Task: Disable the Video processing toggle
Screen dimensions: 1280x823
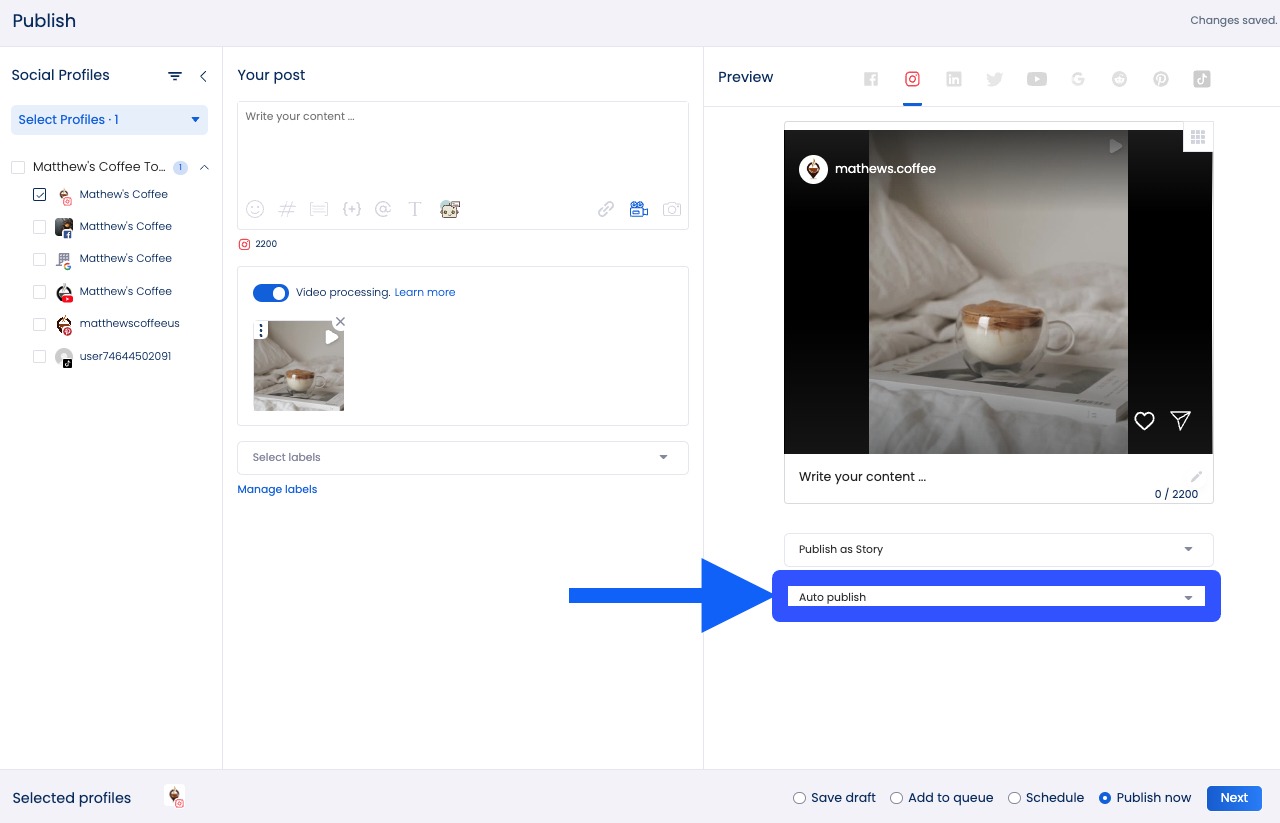Action: tap(271, 293)
